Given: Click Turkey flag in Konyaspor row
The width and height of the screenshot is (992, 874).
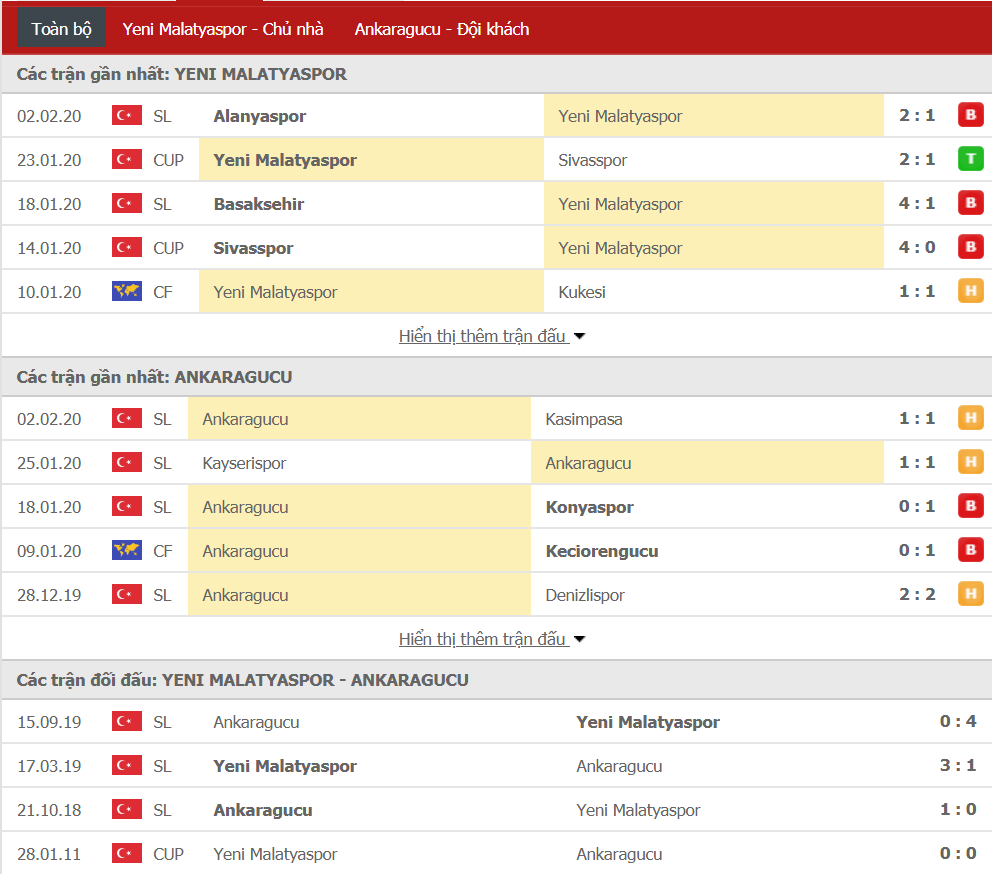Looking at the screenshot, I should pyautogui.click(x=127, y=506).
